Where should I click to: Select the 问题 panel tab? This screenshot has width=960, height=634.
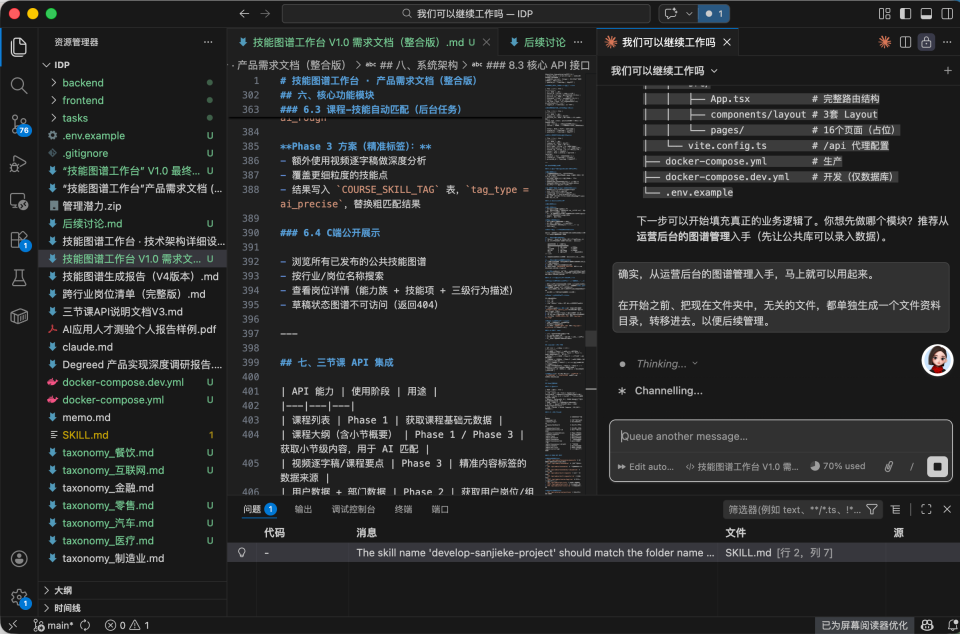260,509
